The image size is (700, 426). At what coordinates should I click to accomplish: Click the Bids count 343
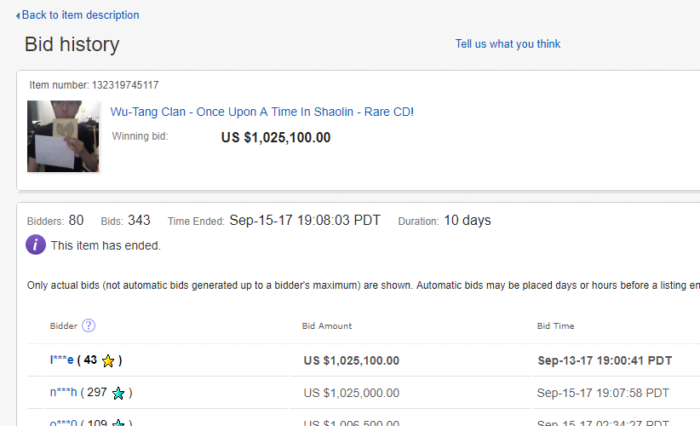(x=139, y=220)
